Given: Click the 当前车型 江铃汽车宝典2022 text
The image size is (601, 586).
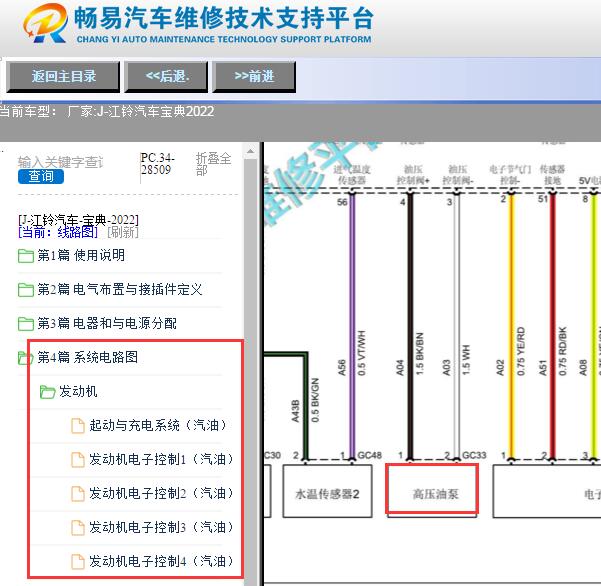Looking at the screenshot, I should [107, 112].
